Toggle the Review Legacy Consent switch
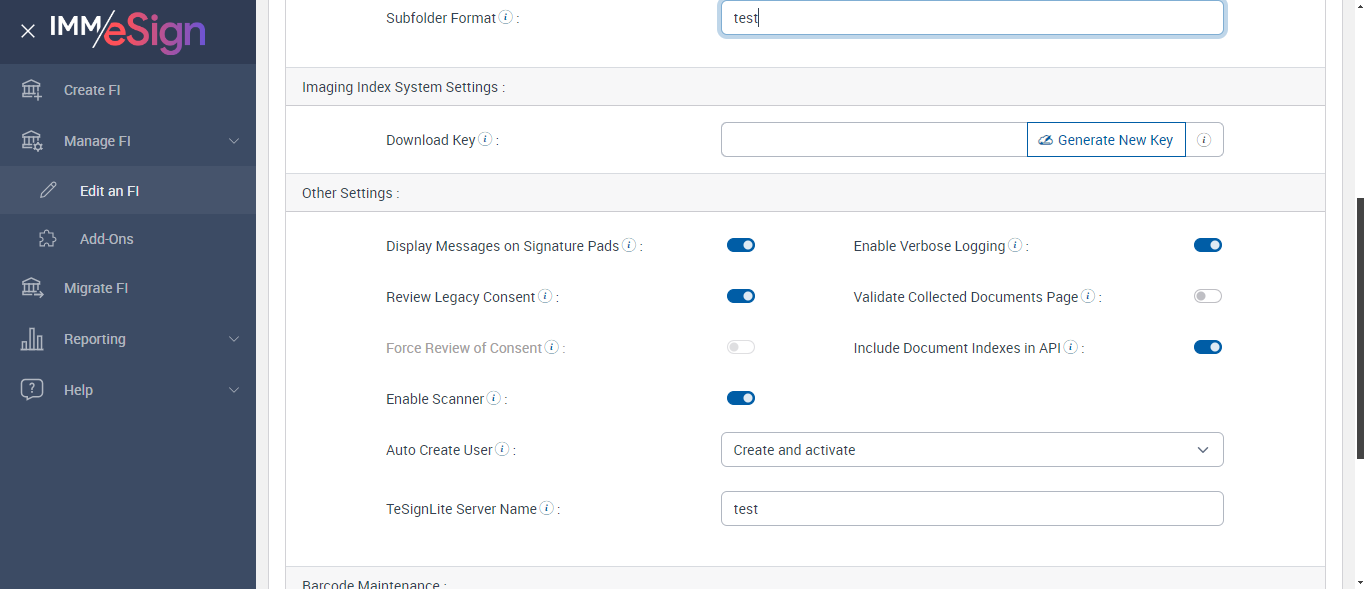The image size is (1366, 589). click(741, 296)
